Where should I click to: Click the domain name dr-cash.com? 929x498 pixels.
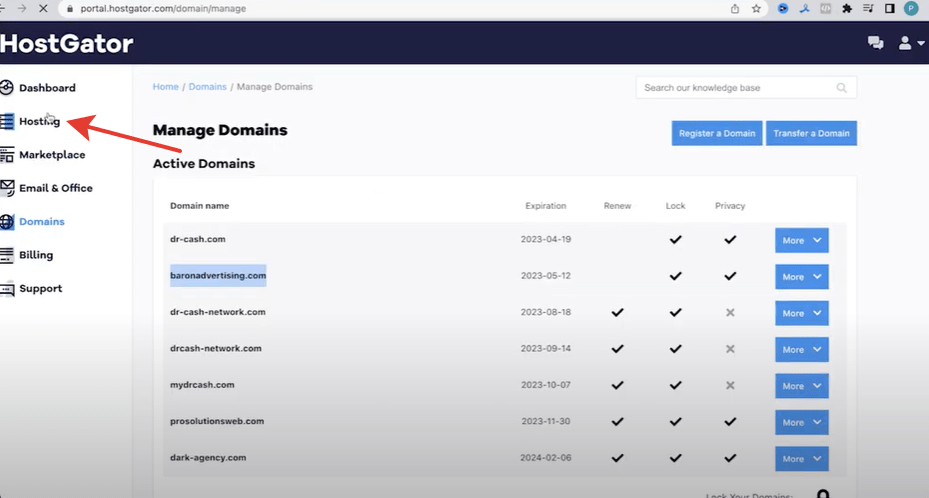point(197,239)
